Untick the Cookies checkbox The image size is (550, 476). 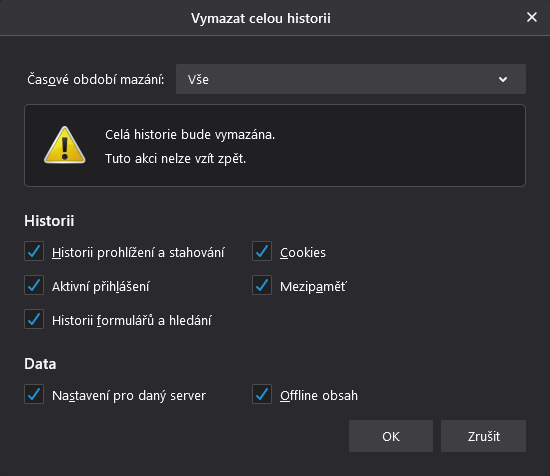click(262, 251)
